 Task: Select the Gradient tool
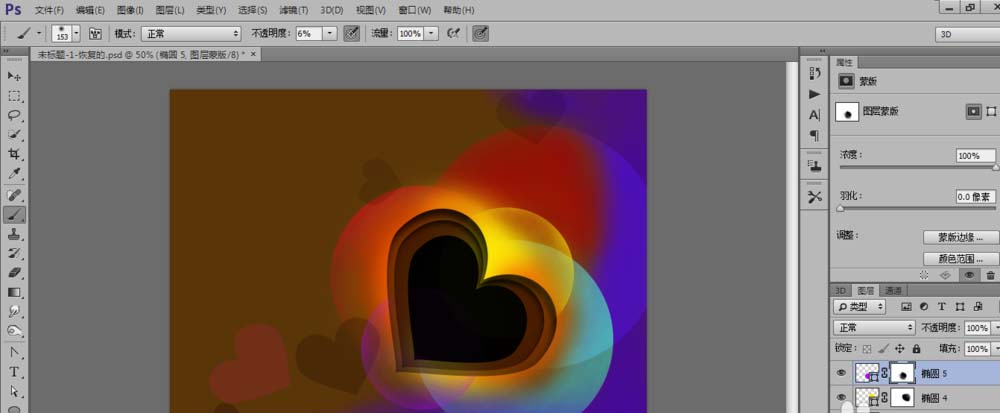point(15,292)
